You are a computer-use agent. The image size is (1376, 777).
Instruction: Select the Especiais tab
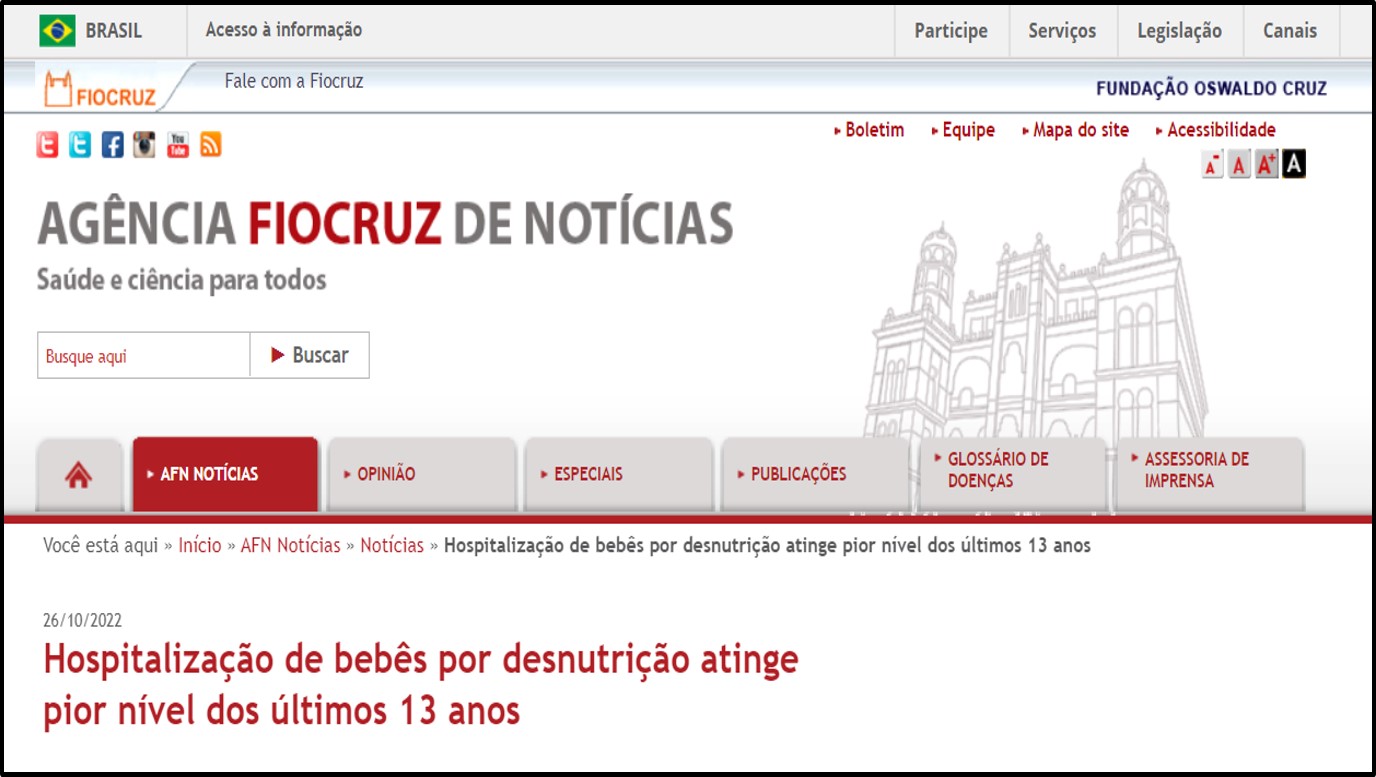618,475
